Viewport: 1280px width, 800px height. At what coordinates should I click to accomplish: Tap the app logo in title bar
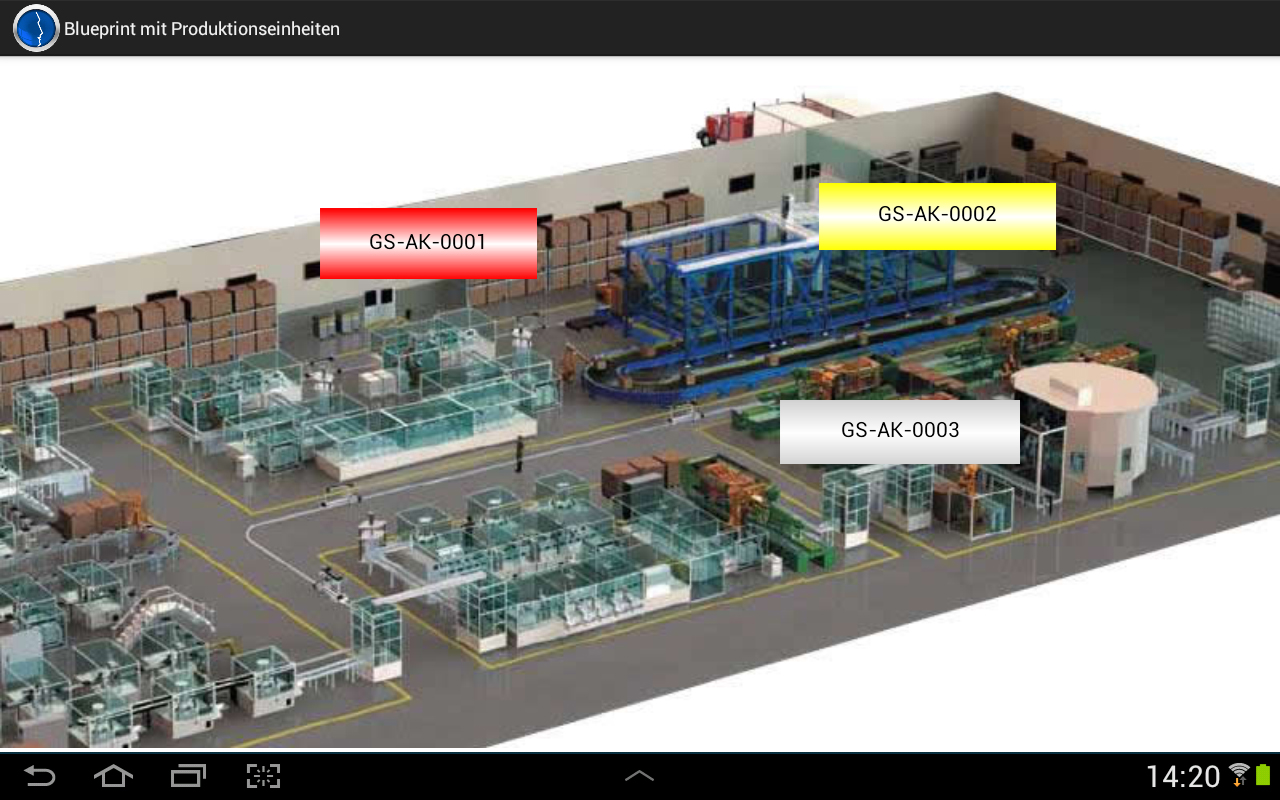36,28
